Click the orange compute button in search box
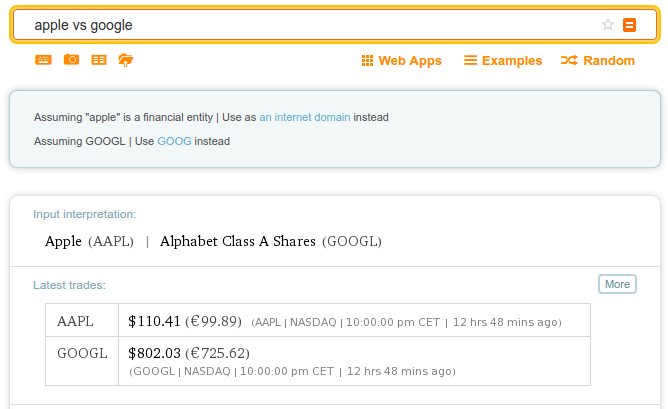The image size is (668, 409). pyautogui.click(x=629, y=25)
